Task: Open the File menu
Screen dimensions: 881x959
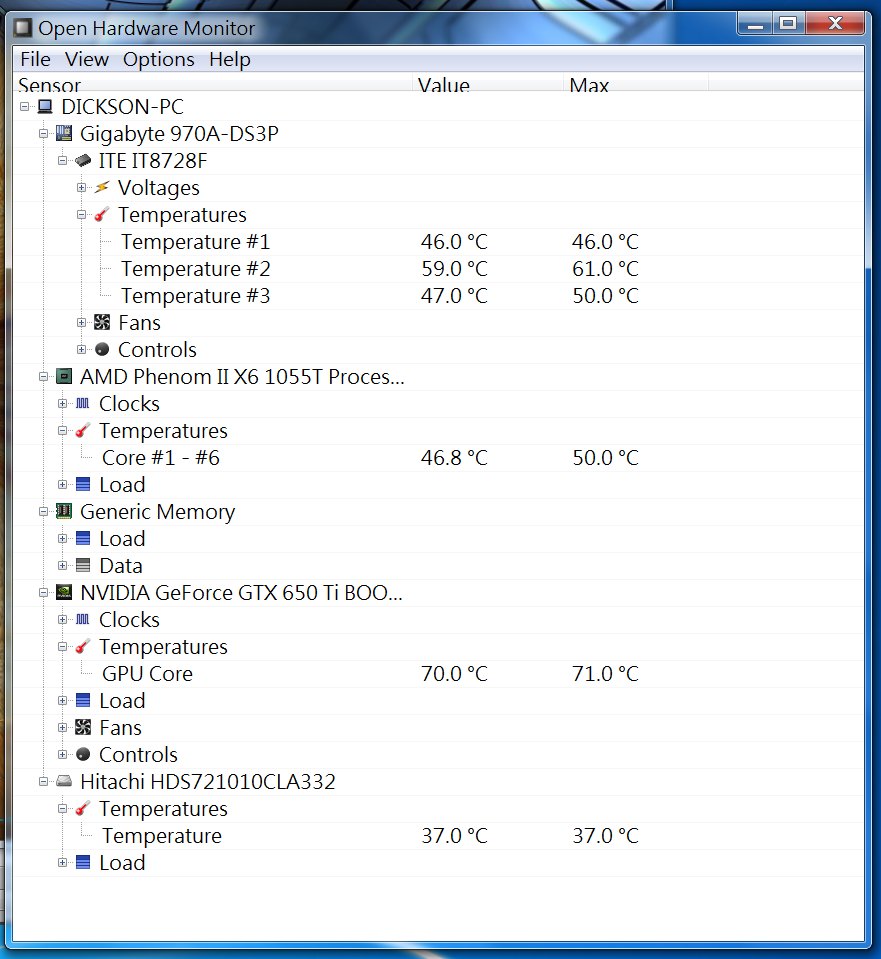Action: click(x=35, y=59)
